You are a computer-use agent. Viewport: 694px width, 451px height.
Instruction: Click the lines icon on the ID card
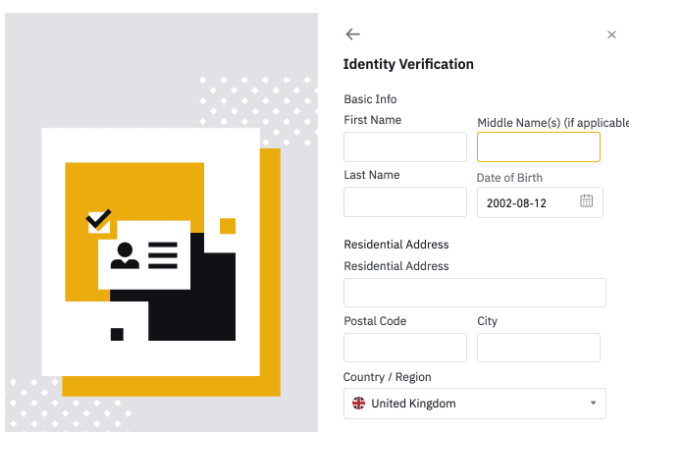pos(163,255)
